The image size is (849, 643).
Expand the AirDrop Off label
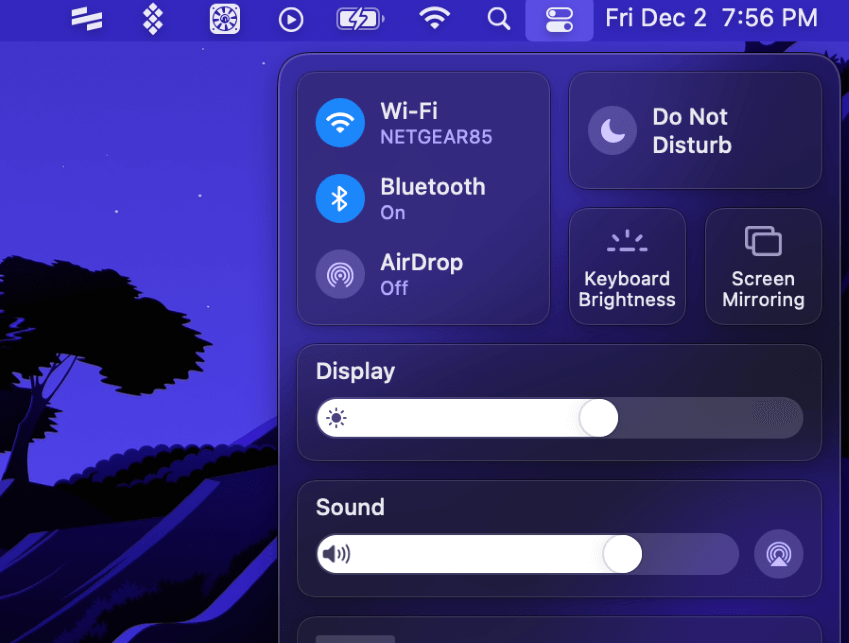pos(421,274)
